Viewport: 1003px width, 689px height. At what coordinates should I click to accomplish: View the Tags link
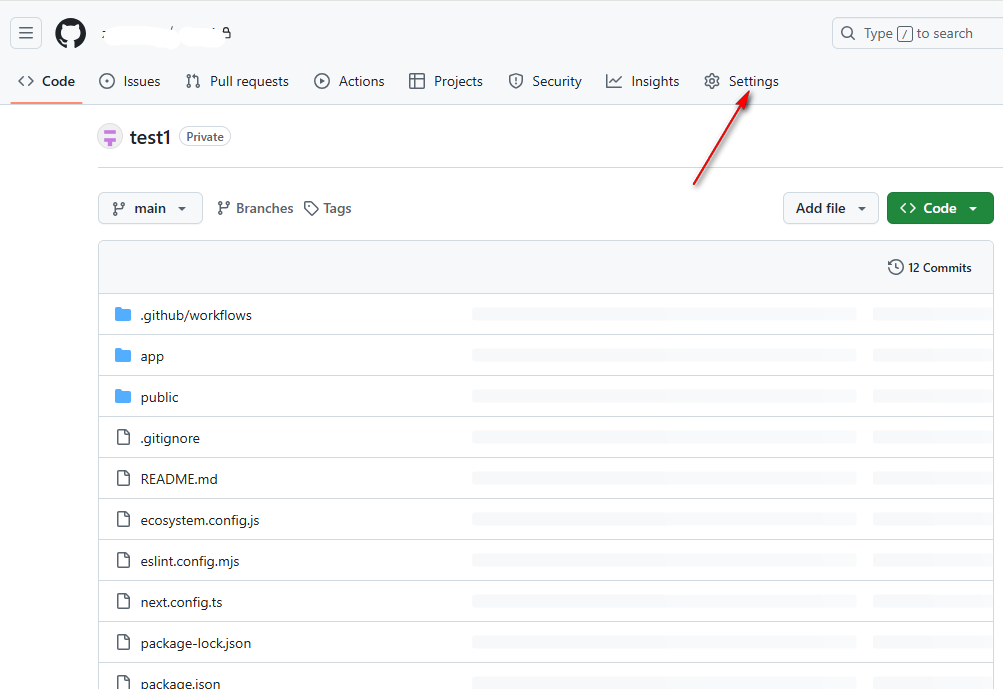click(x=328, y=208)
